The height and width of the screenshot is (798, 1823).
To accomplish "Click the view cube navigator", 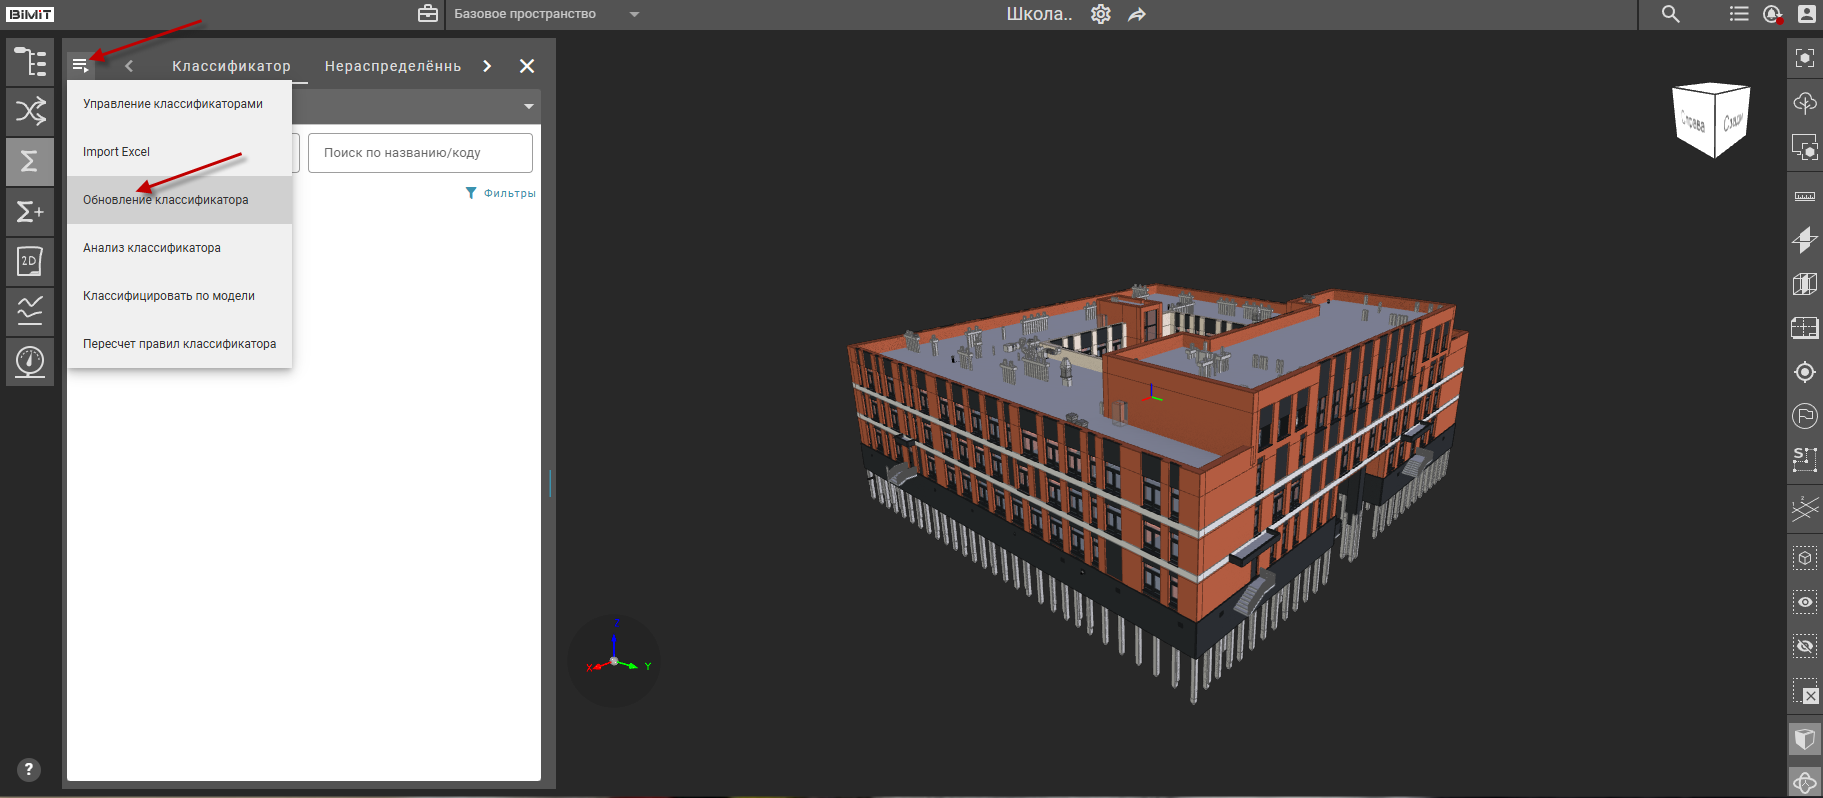I will [x=1712, y=120].
